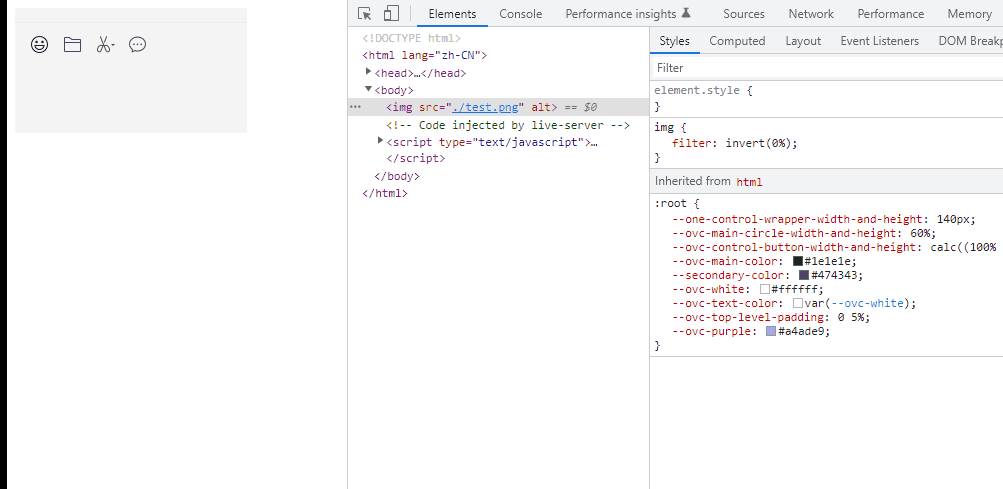This screenshot has height=489, width=1003.
Task: Open the #474343 color swatch
Action: [804, 275]
